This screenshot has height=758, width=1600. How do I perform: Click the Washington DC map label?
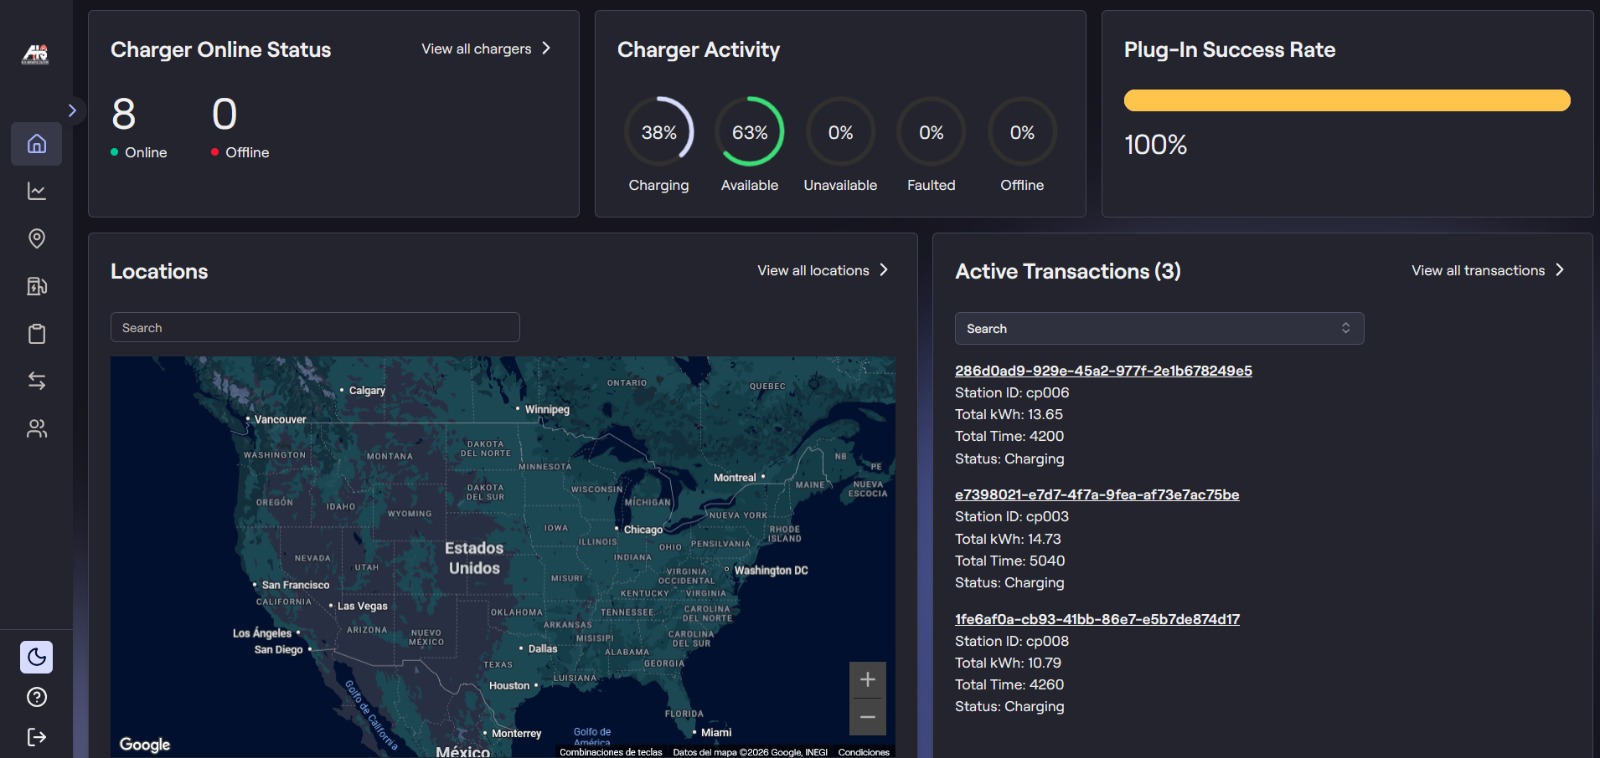(x=771, y=570)
